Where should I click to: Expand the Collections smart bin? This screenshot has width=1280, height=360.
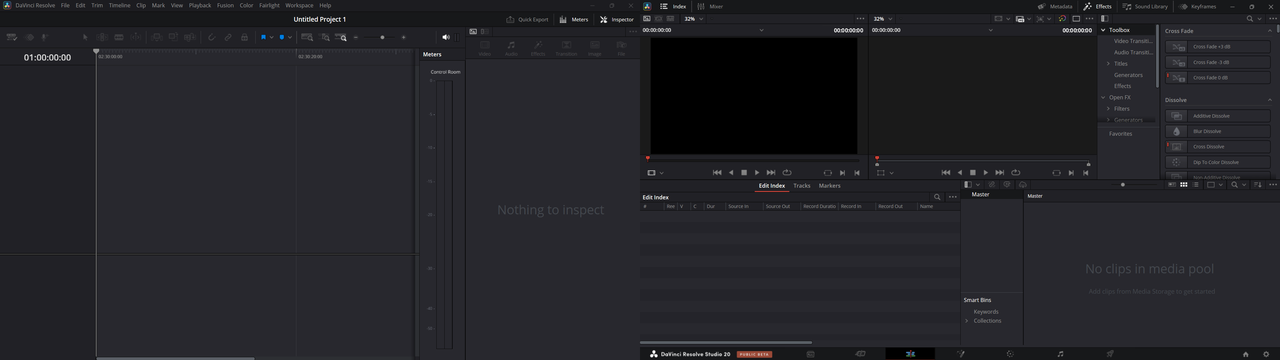[967, 321]
